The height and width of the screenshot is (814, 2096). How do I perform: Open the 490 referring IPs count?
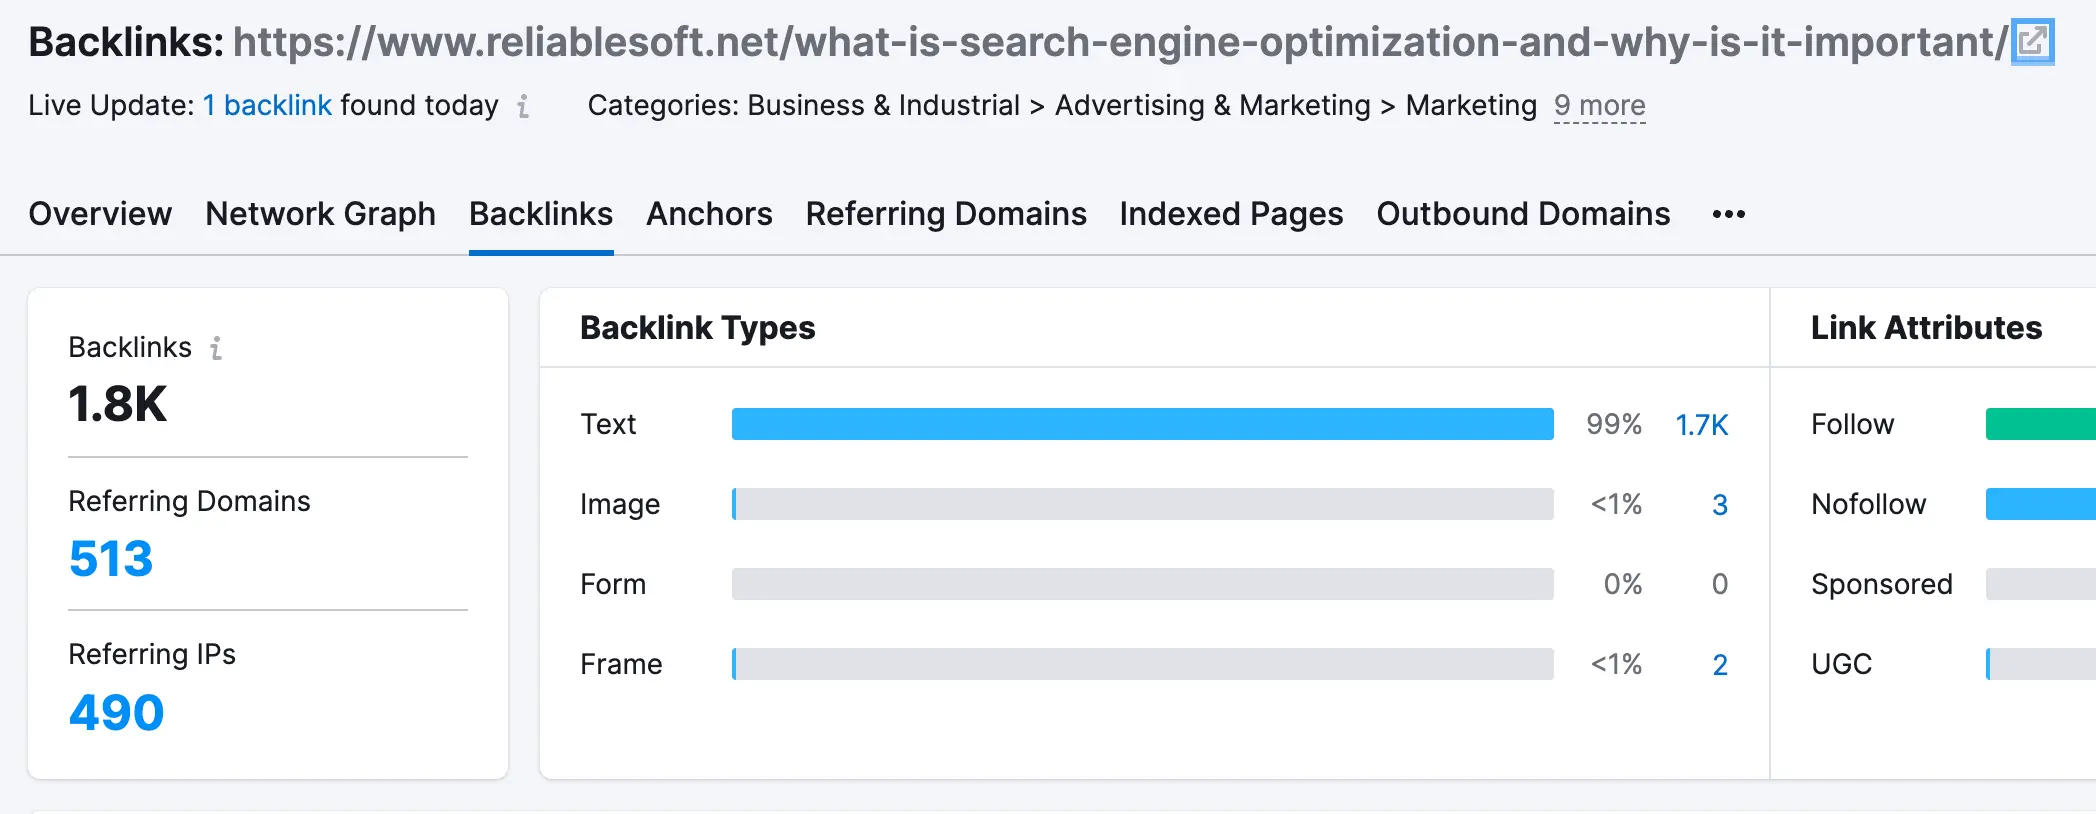tap(116, 712)
